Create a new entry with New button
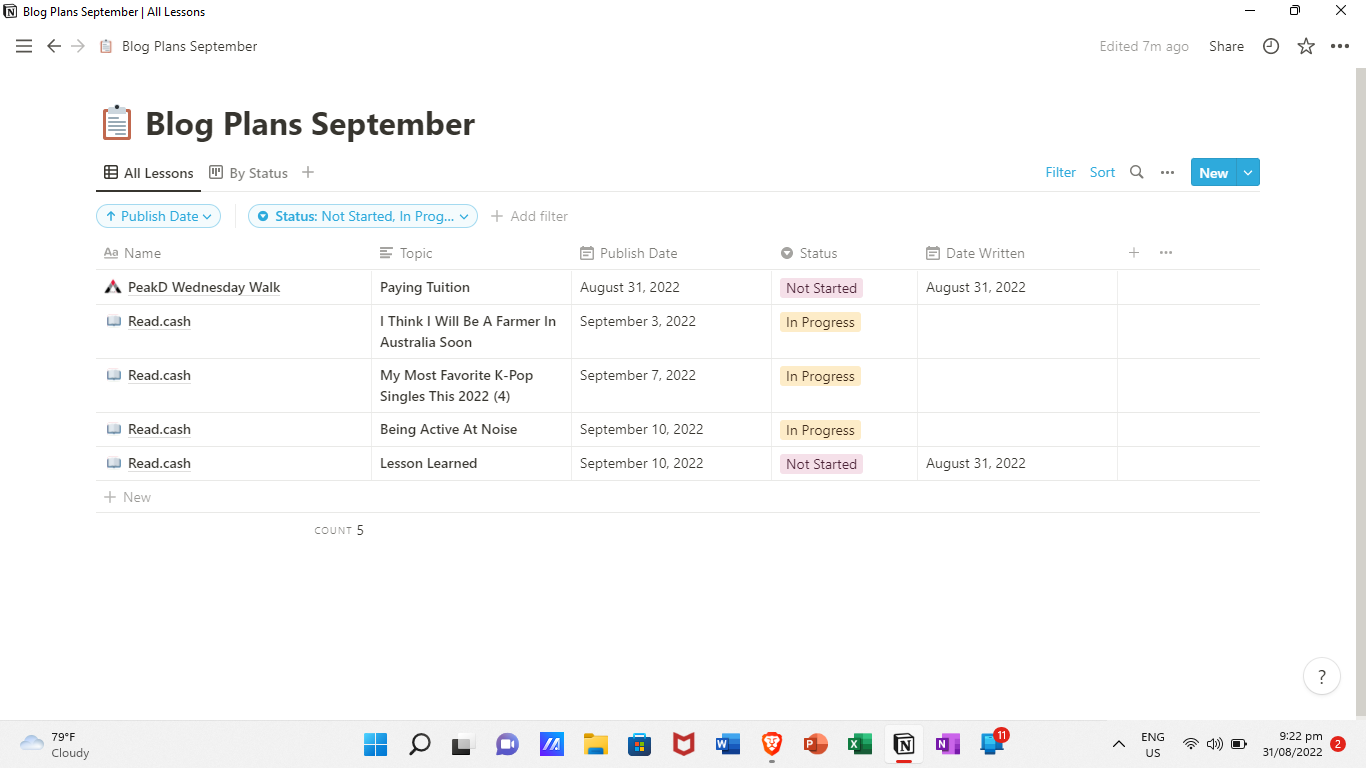Screen dimensions: 1366x768 1213,172
